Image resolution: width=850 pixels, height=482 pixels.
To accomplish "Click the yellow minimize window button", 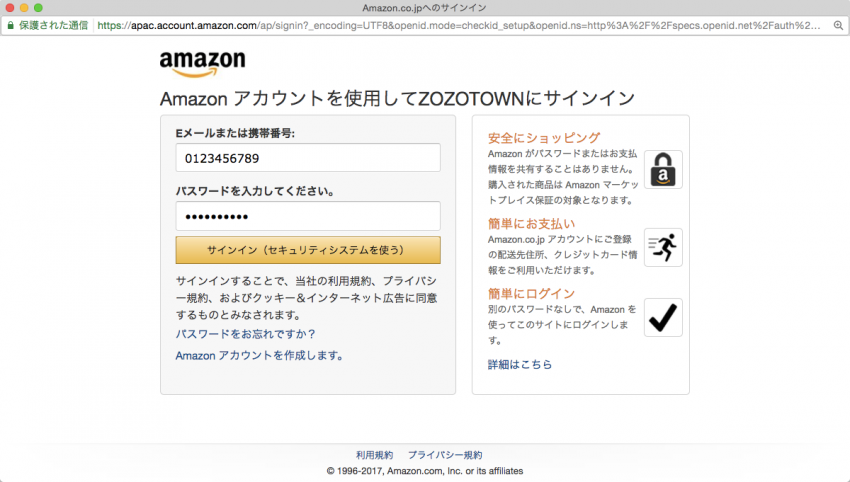I will 24,8.
